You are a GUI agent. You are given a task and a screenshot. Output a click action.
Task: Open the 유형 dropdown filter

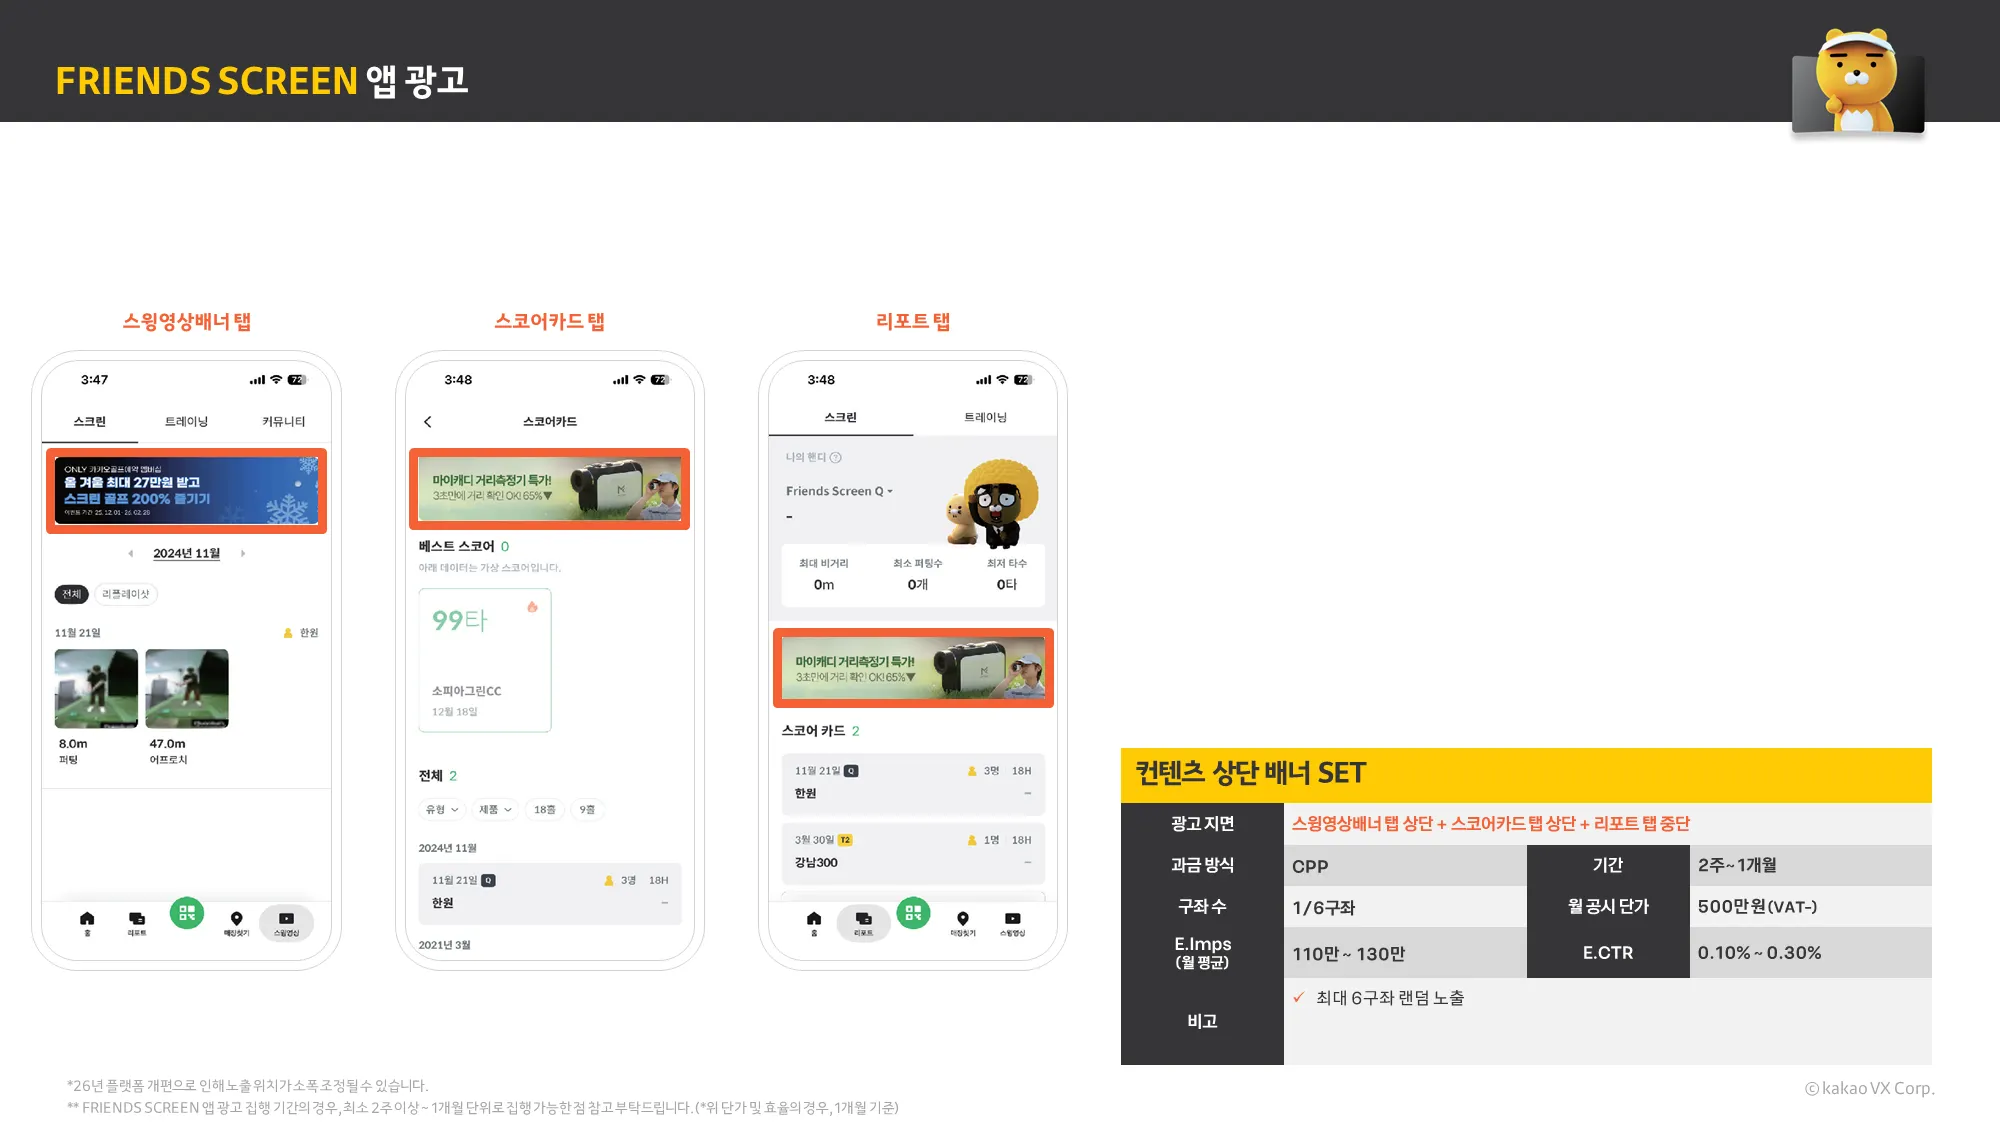[442, 810]
